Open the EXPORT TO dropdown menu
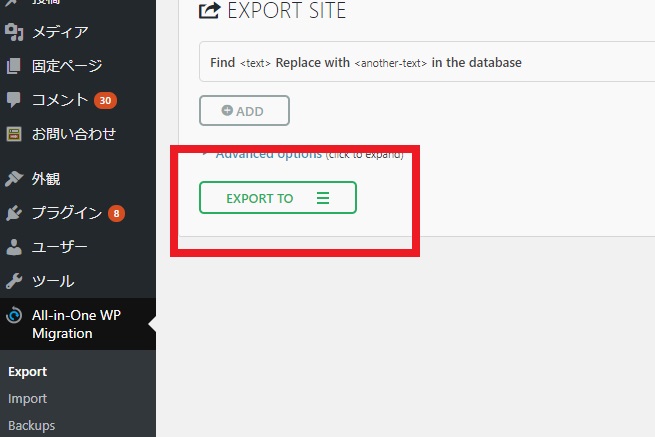Viewport: 655px width, 437px height. (x=278, y=198)
